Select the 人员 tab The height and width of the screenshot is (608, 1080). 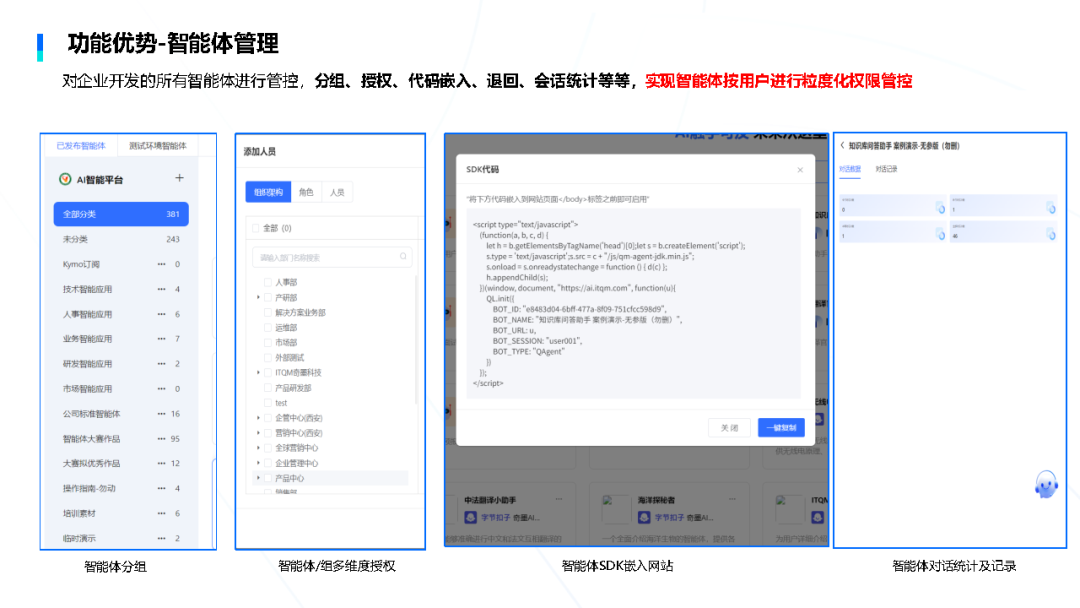337,192
